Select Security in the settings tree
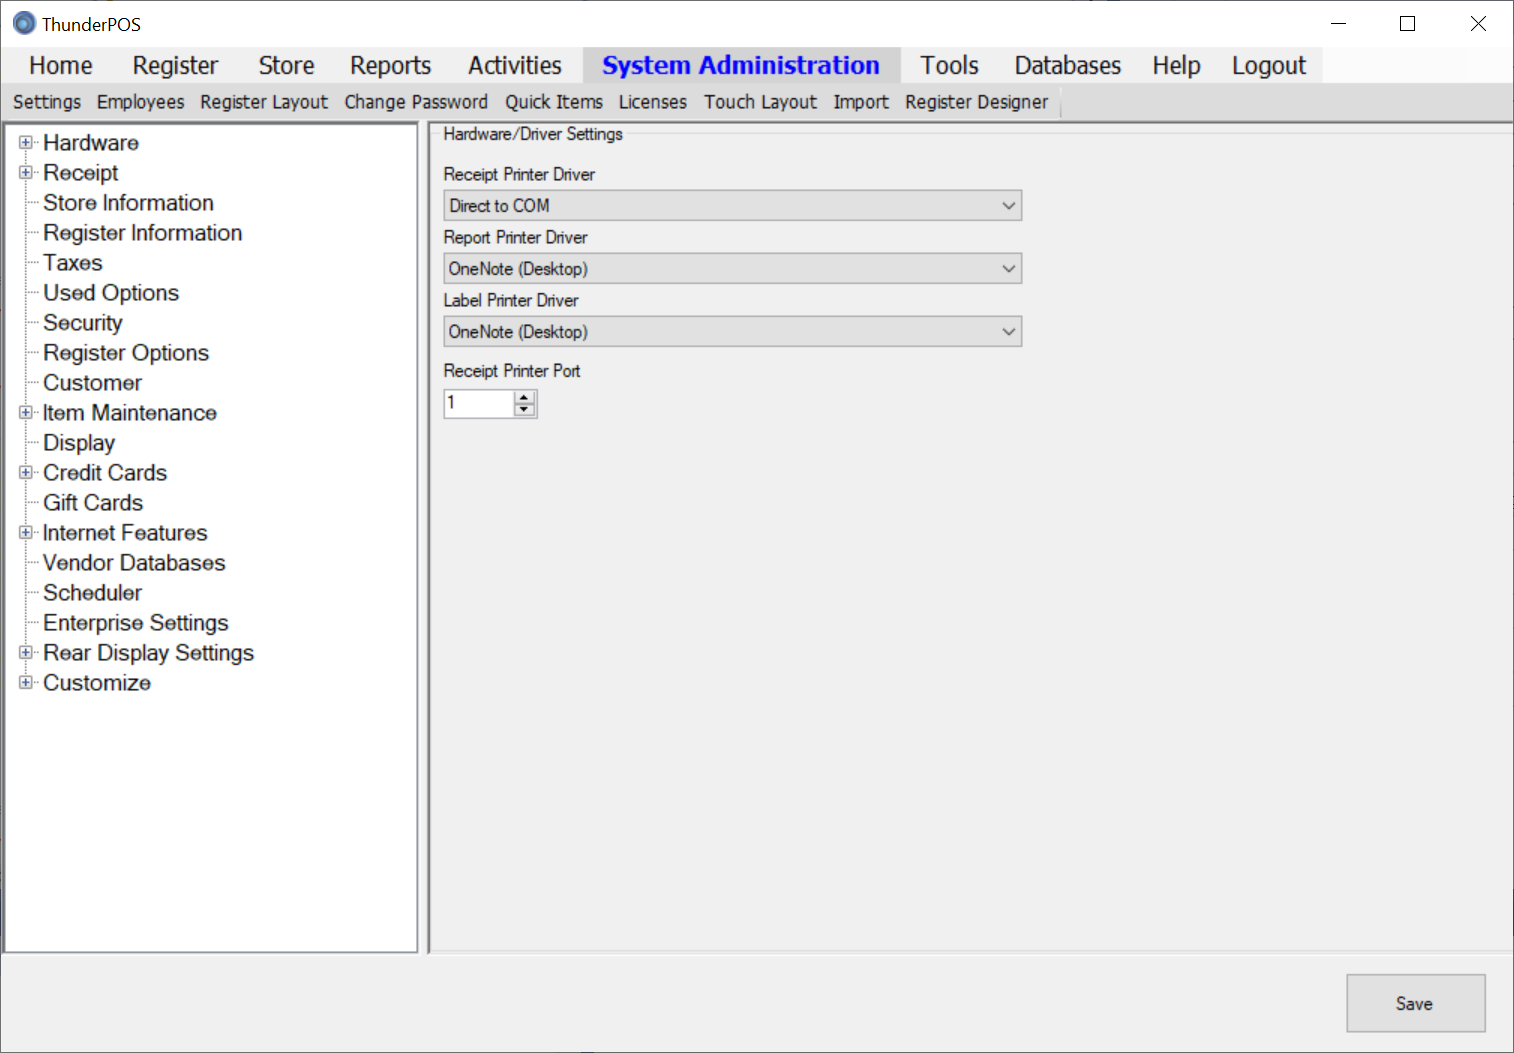1514x1053 pixels. [x=82, y=323]
